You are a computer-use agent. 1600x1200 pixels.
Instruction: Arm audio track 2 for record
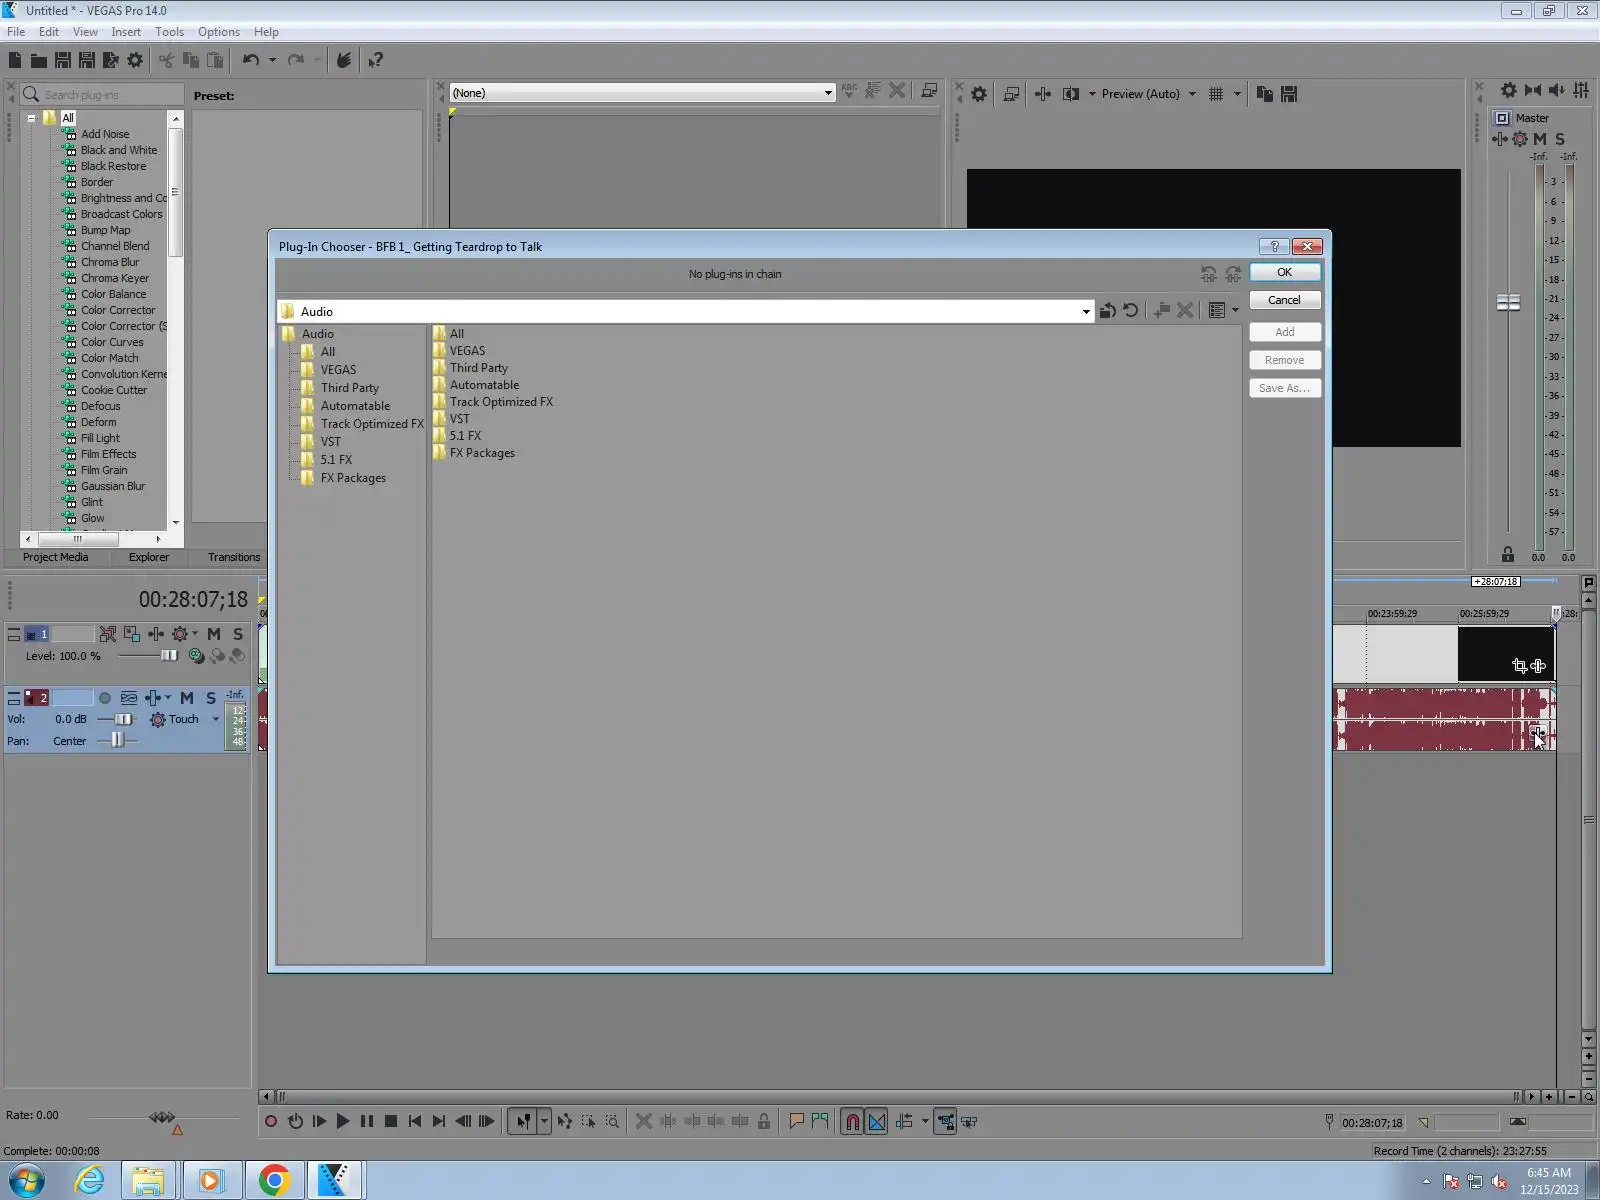click(x=105, y=698)
